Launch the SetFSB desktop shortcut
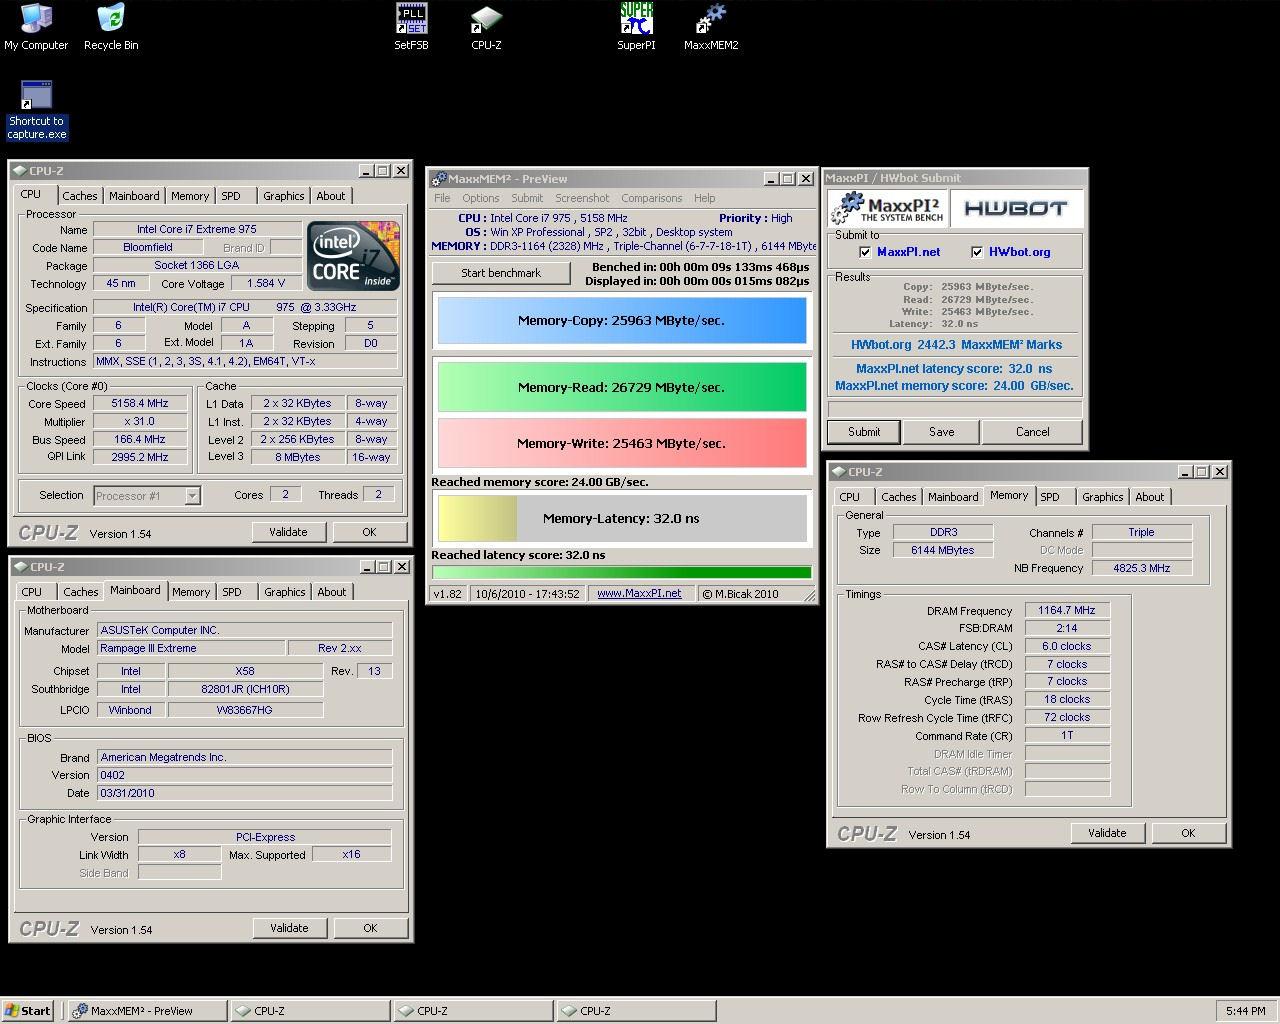The width and height of the screenshot is (1280, 1024). coord(411,27)
